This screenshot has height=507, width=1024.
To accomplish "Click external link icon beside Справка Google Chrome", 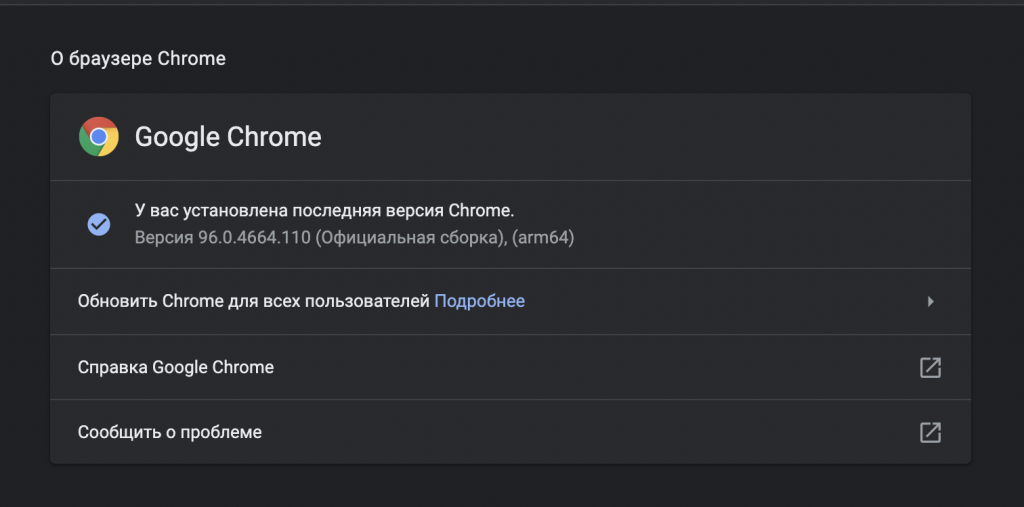I will pos(930,367).
